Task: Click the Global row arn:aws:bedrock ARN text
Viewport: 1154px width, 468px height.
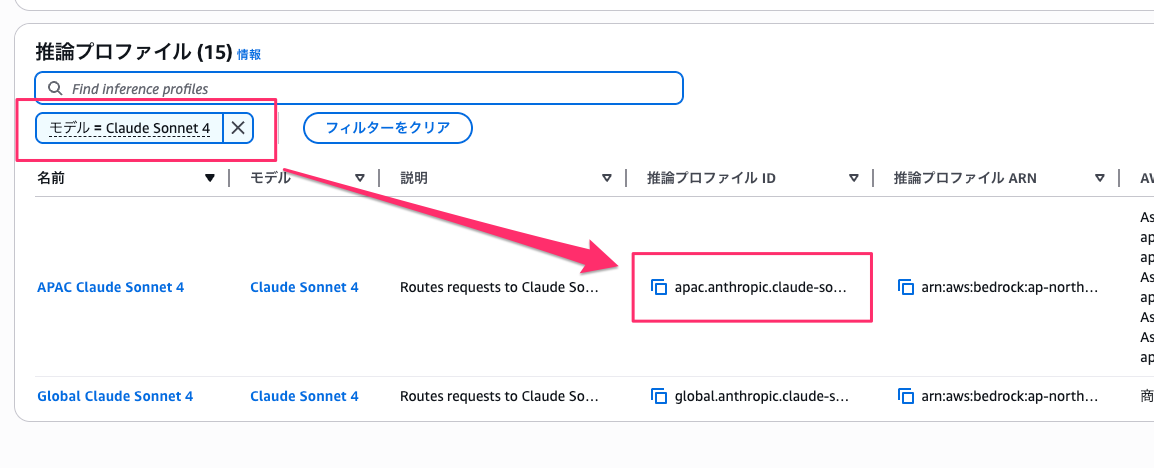Action: click(1010, 396)
